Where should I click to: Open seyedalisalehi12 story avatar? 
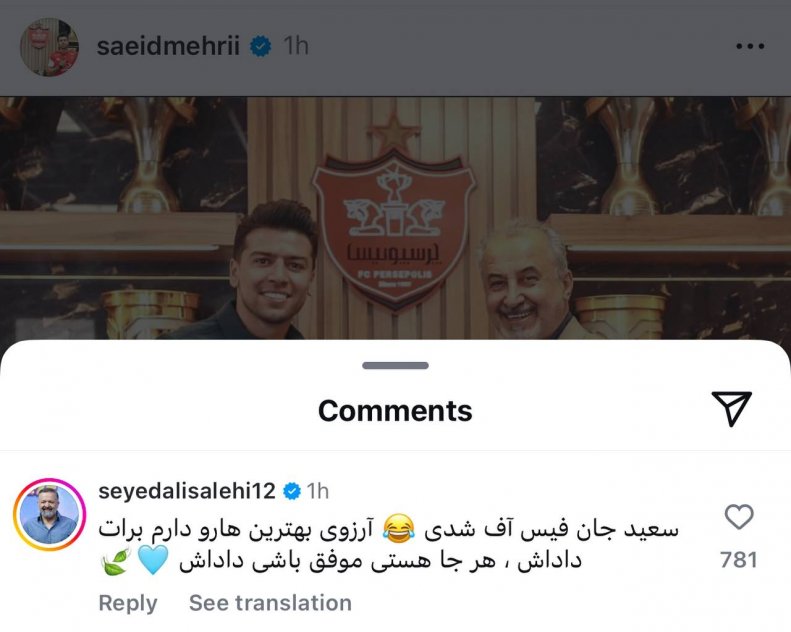click(x=49, y=514)
